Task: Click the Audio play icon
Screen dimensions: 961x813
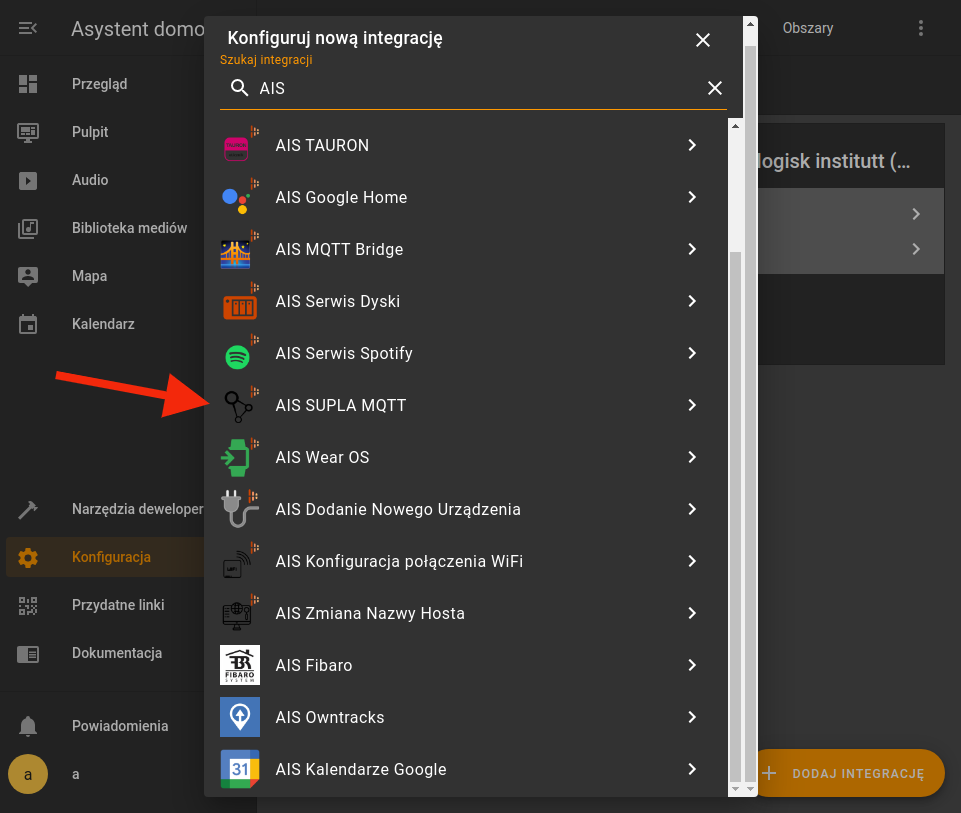Action: [28, 180]
